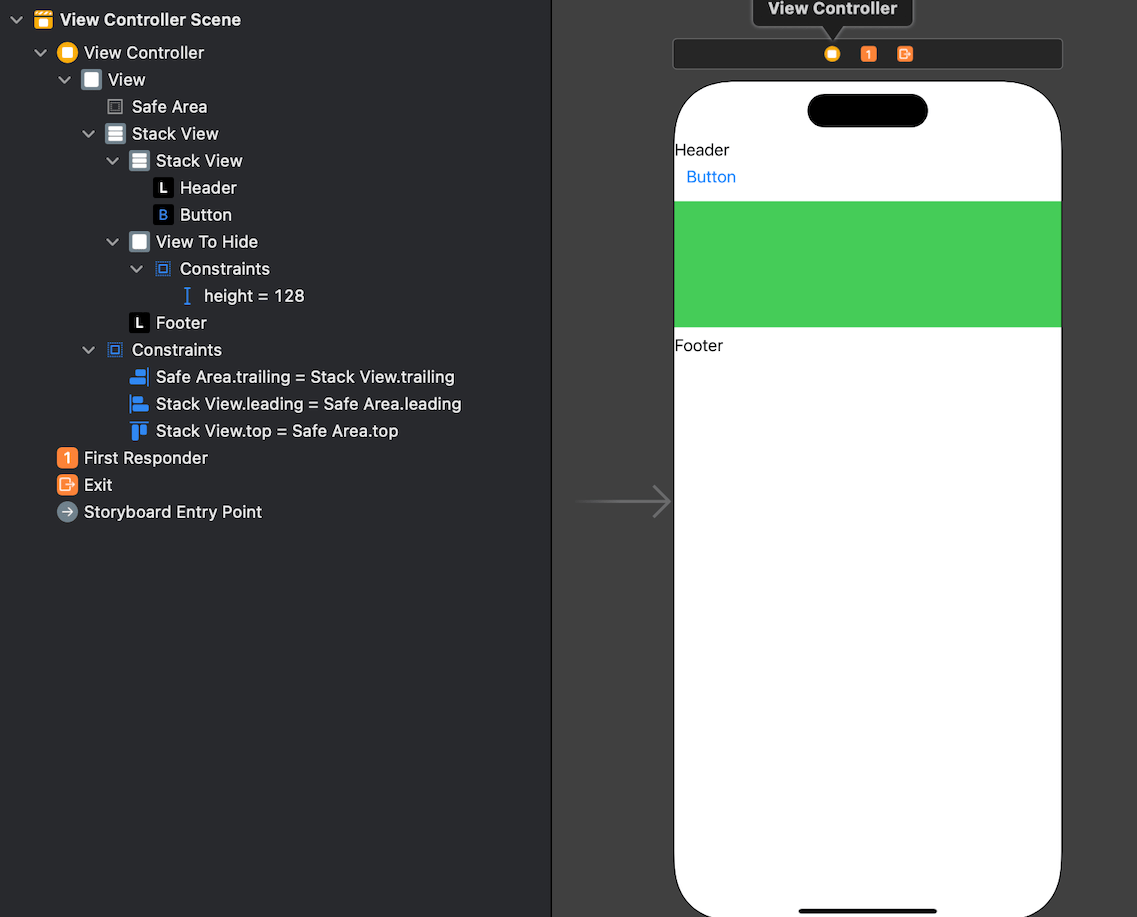Select the Exit row in outline
The width and height of the screenshot is (1137, 917).
coord(276,484)
